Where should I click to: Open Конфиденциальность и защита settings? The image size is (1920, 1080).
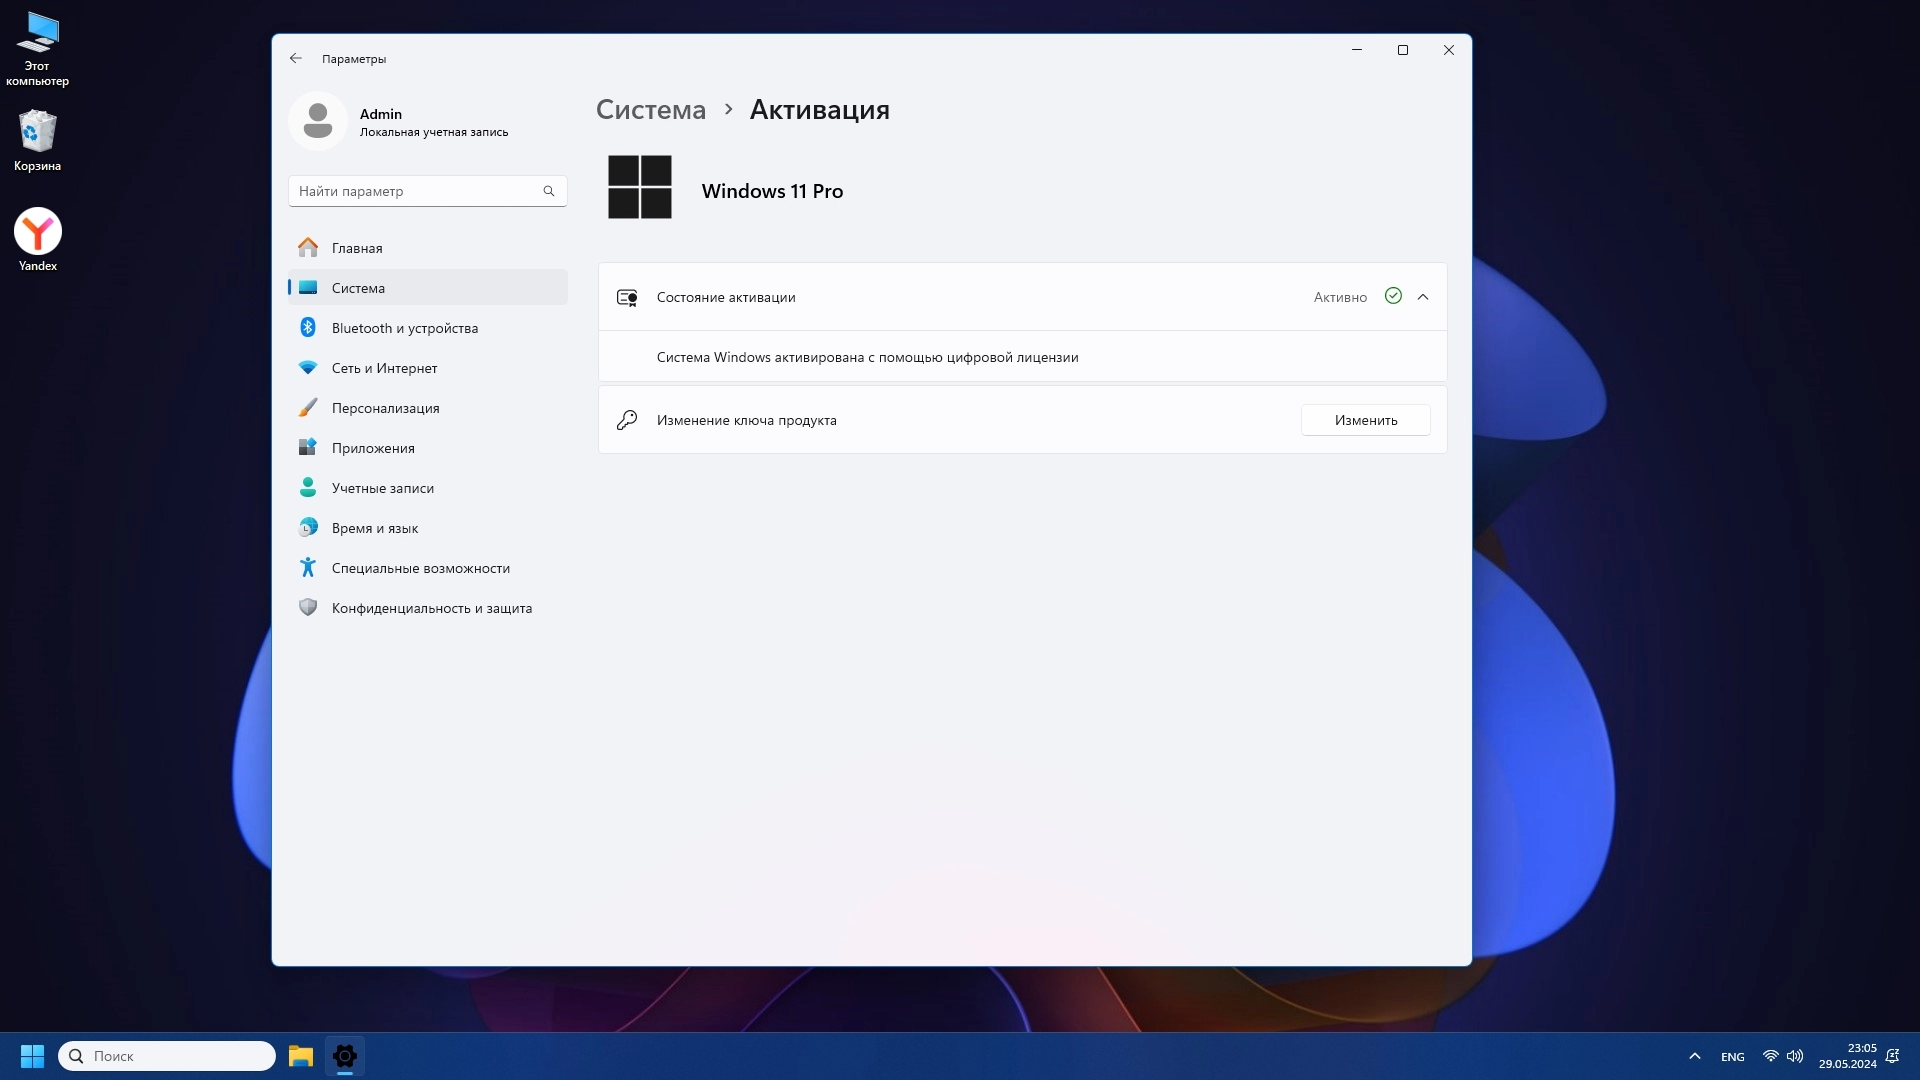click(431, 608)
